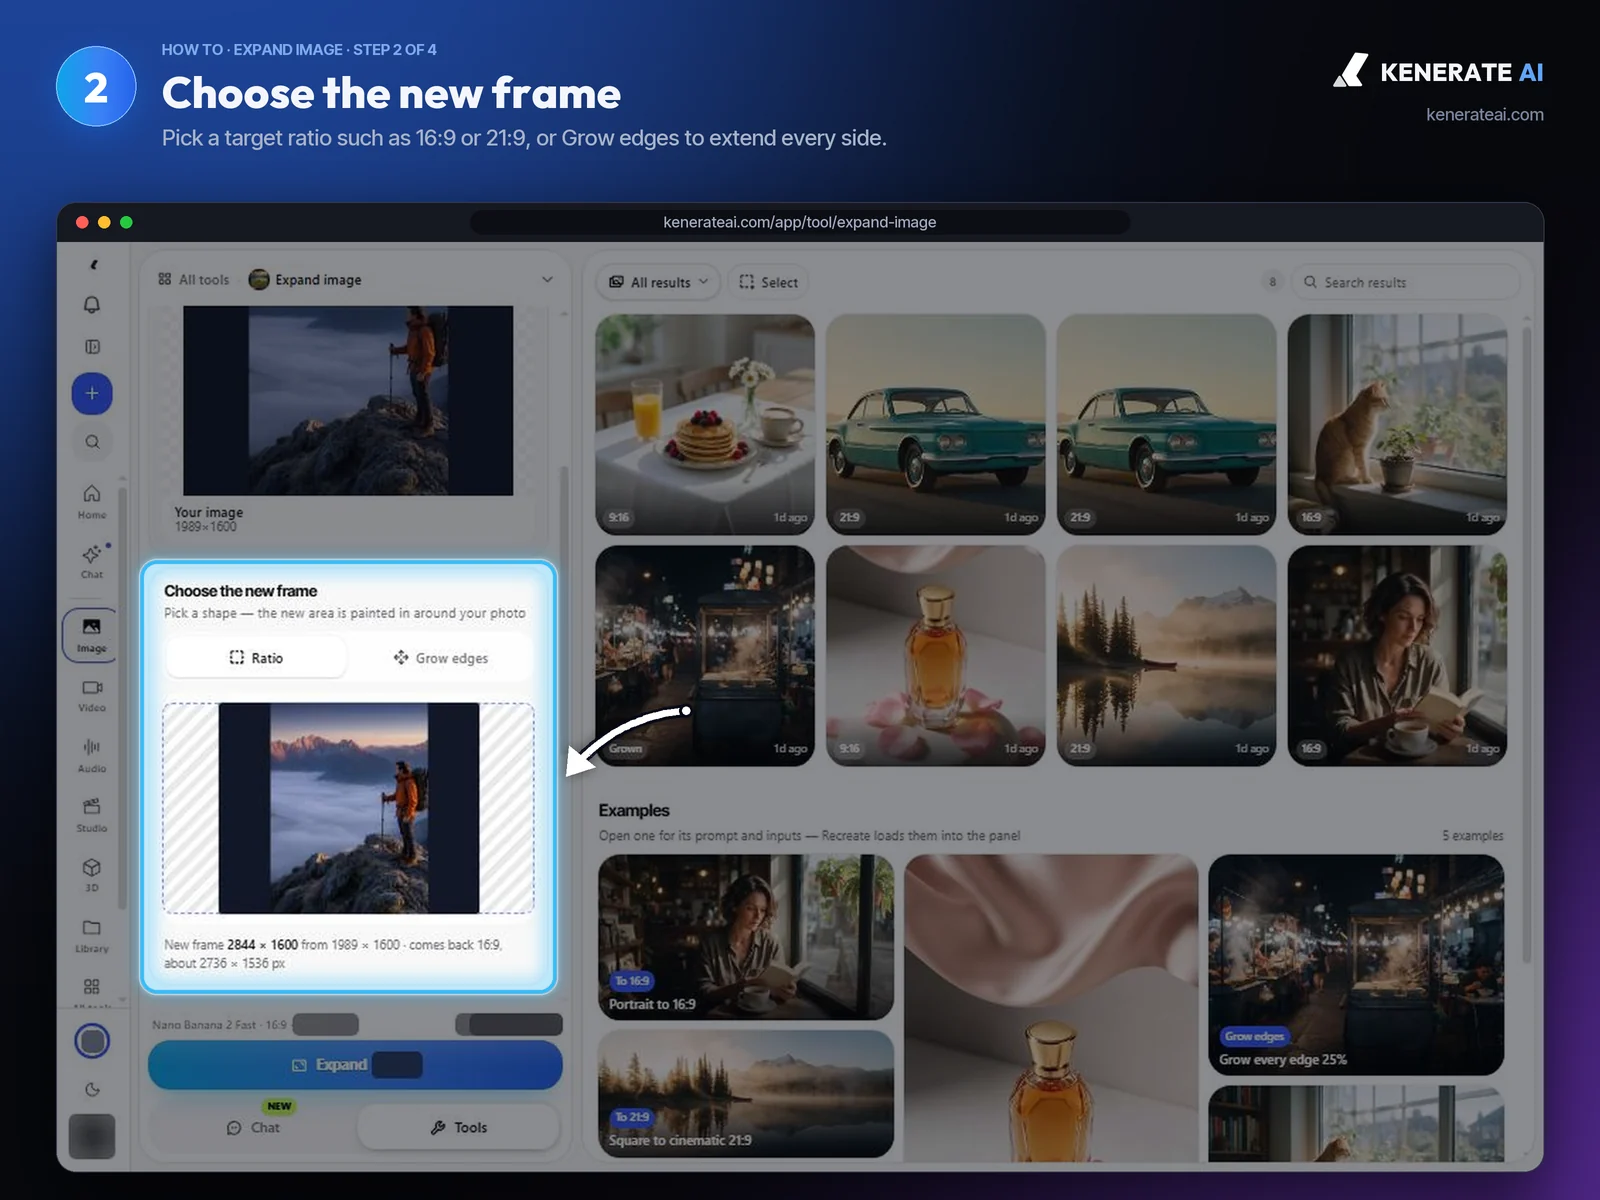Open the All results filter dropdown
The height and width of the screenshot is (1200, 1600).
659,282
